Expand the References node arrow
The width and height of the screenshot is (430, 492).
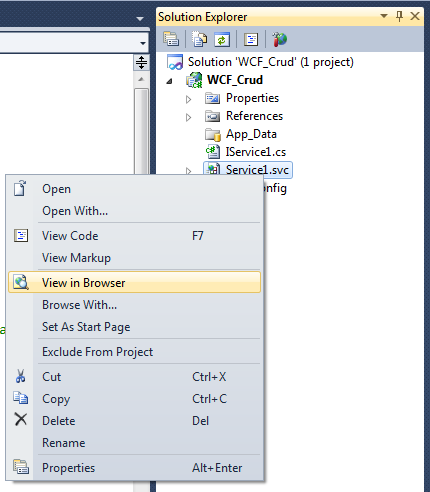click(x=189, y=117)
